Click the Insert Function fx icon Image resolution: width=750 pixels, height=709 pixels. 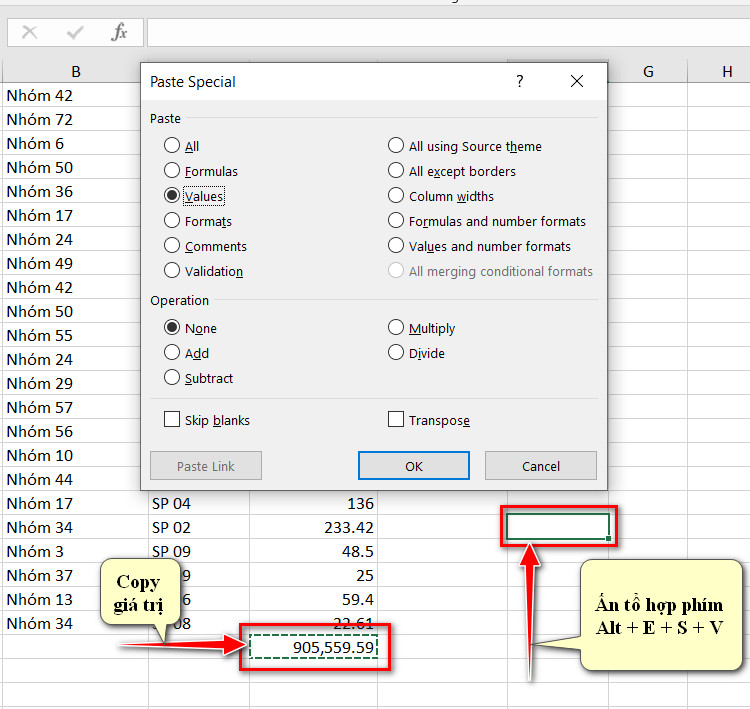tap(119, 33)
